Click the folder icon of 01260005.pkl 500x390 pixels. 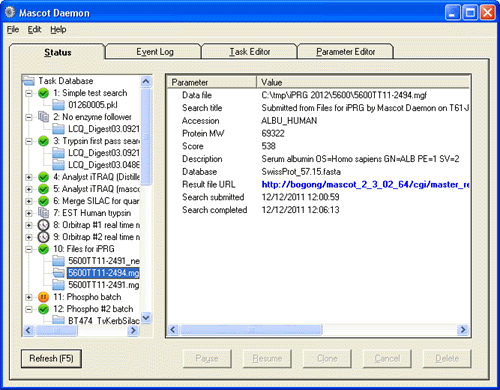click(x=59, y=105)
